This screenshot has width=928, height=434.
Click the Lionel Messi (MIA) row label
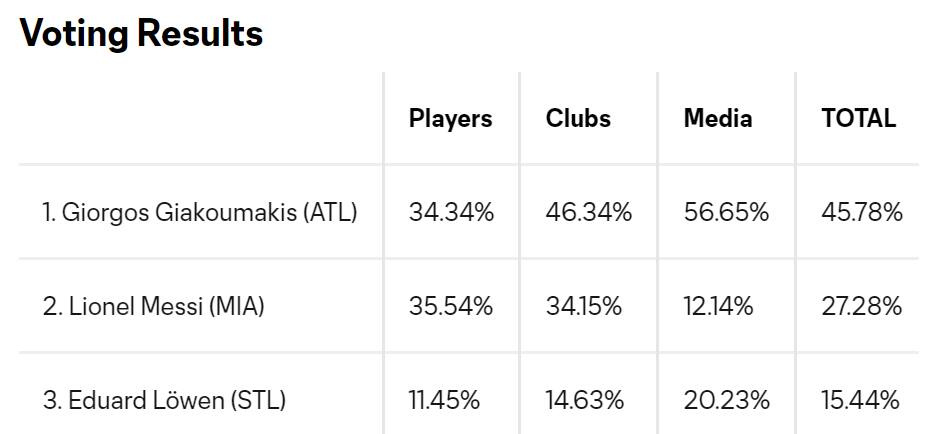pos(153,306)
